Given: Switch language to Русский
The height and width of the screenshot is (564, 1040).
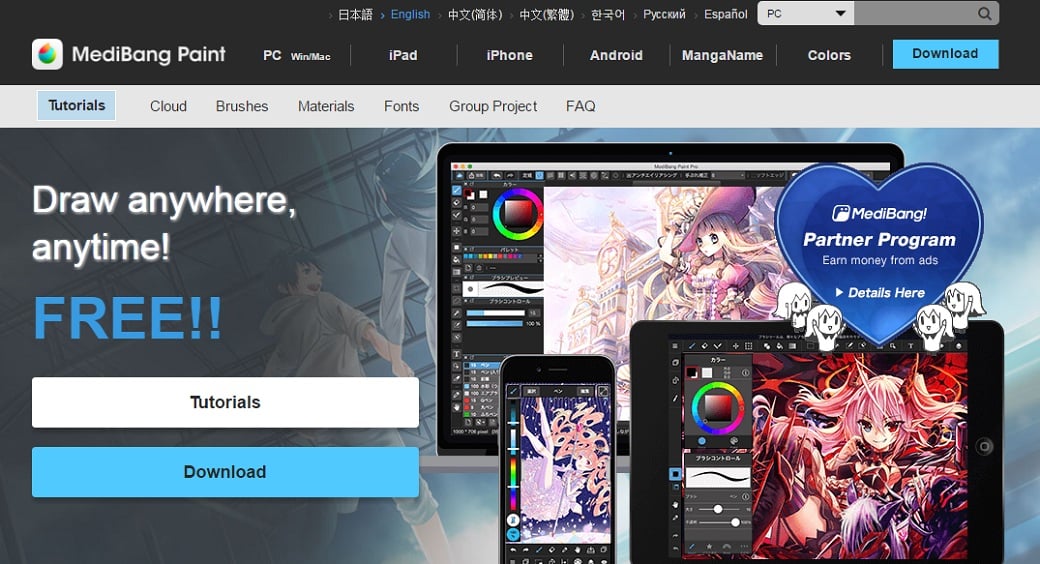Looking at the screenshot, I should (664, 14).
